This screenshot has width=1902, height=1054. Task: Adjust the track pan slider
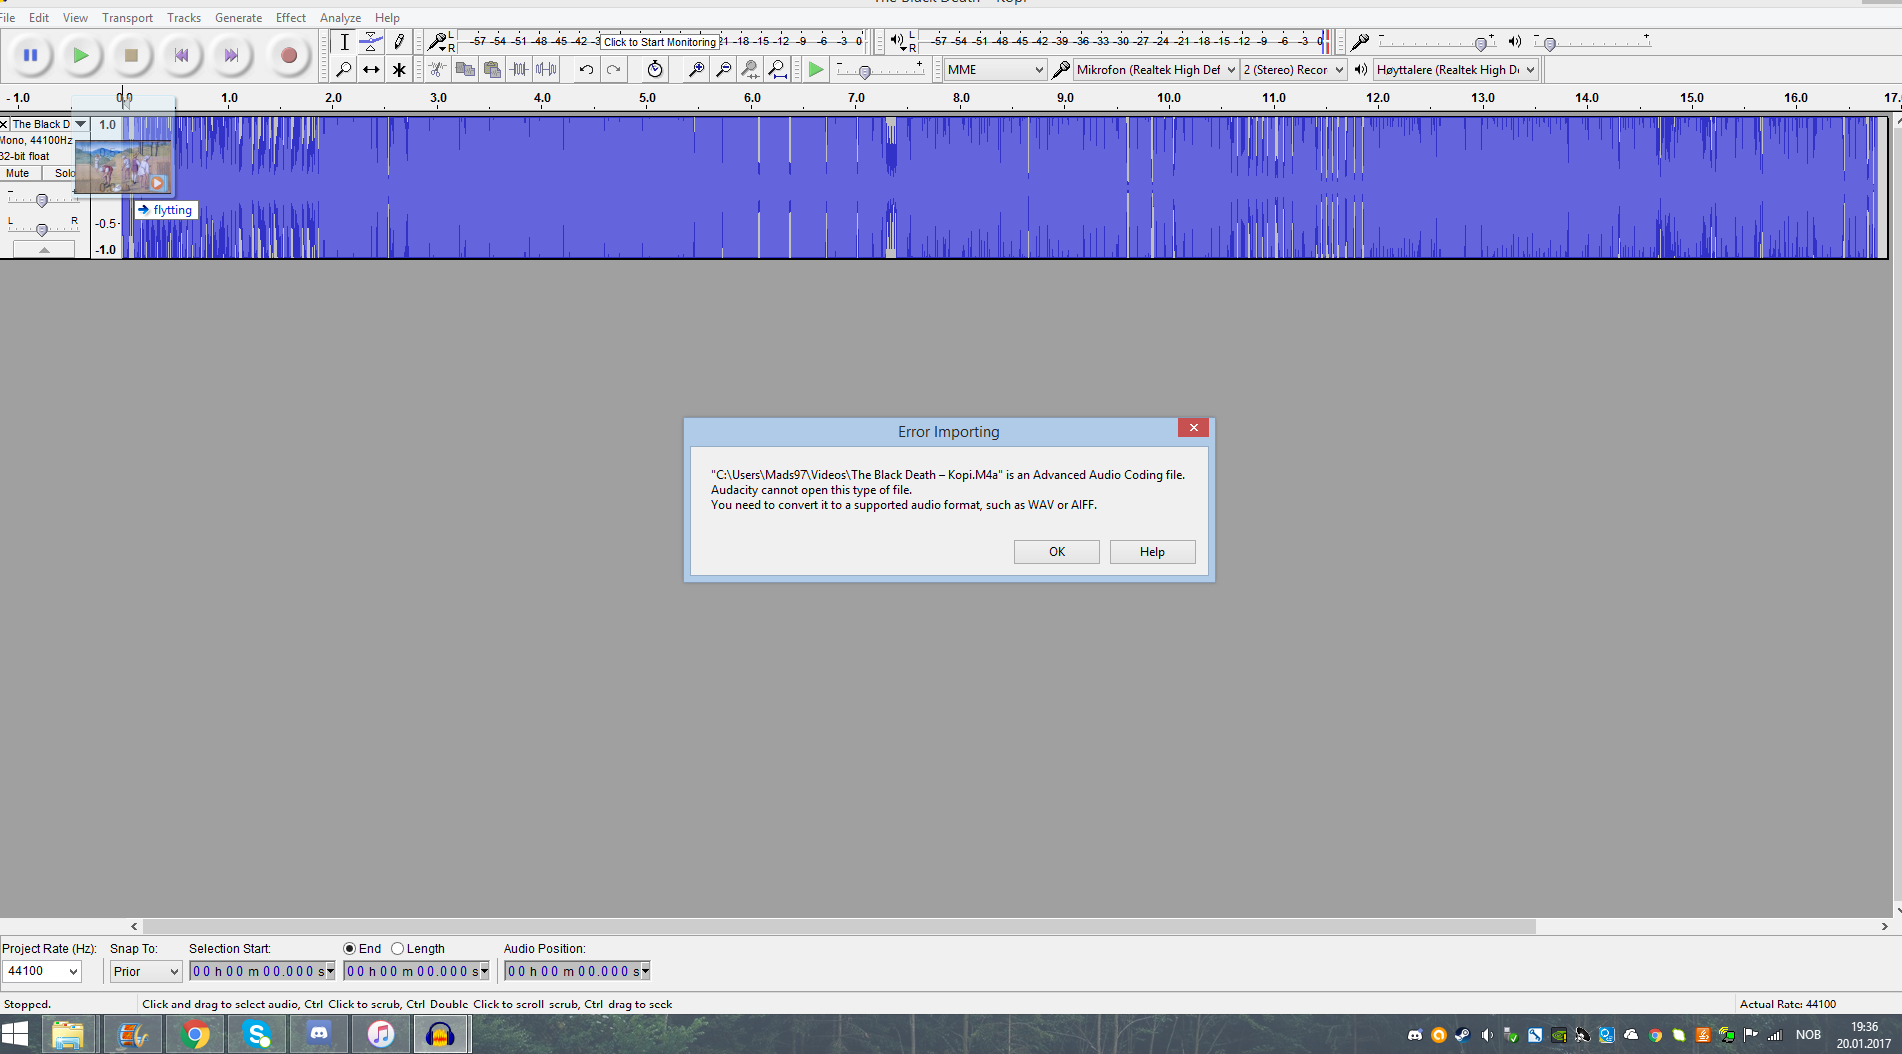pos(42,229)
